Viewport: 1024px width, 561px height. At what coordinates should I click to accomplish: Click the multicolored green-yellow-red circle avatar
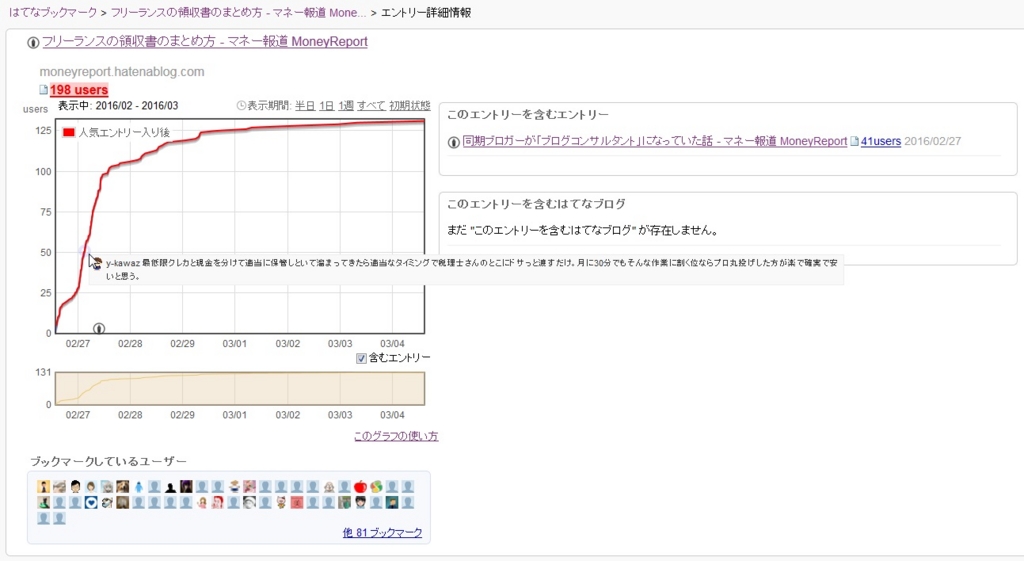point(376,487)
